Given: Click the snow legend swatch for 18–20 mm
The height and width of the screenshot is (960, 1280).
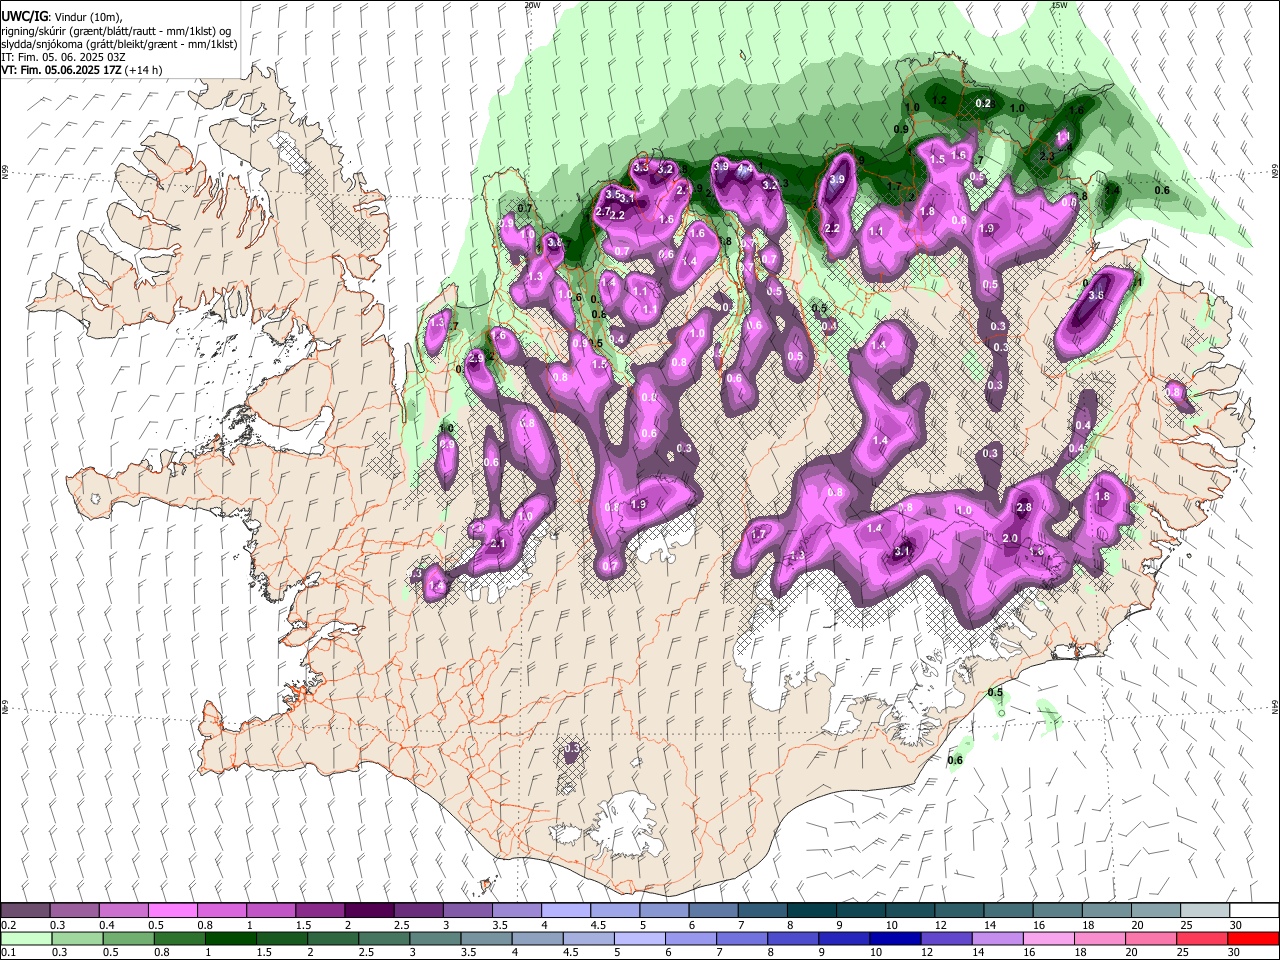Looking at the screenshot, I should 1107,910.
